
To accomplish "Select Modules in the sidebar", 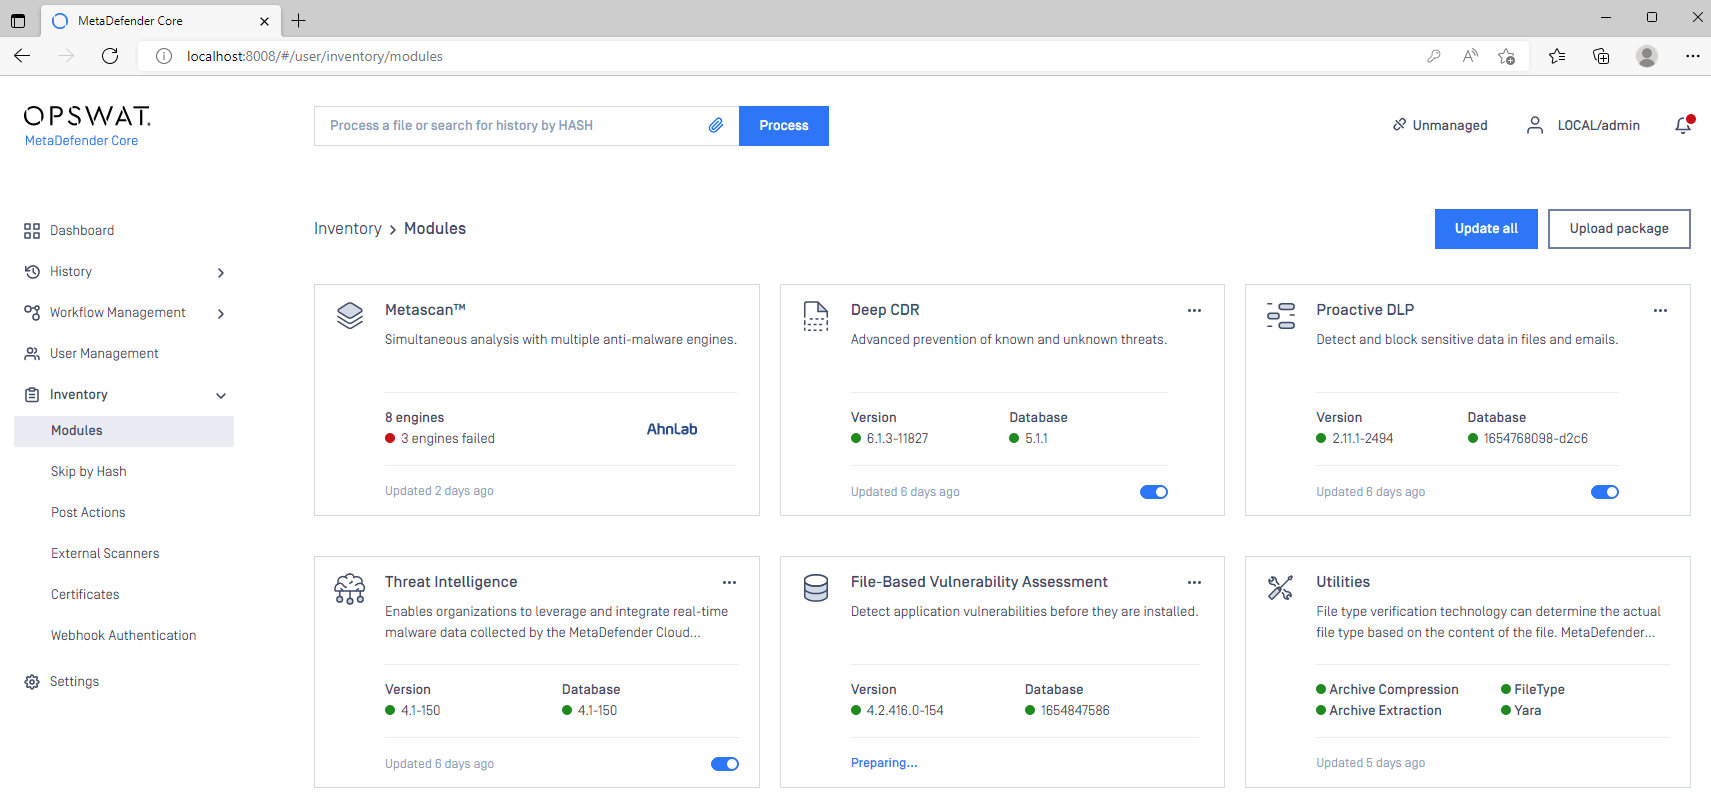I will point(124,431).
